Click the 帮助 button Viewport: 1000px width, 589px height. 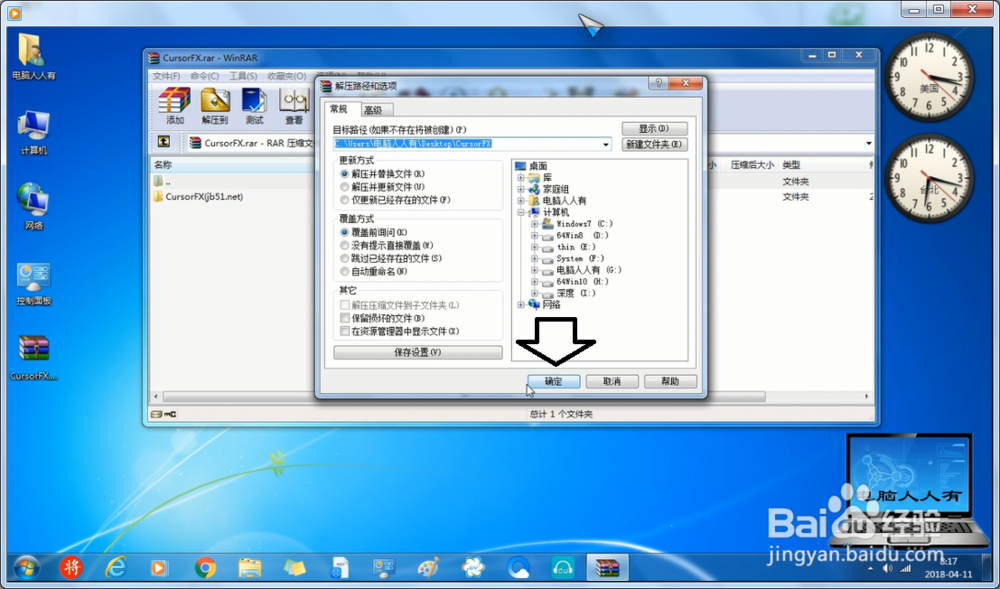tap(670, 381)
